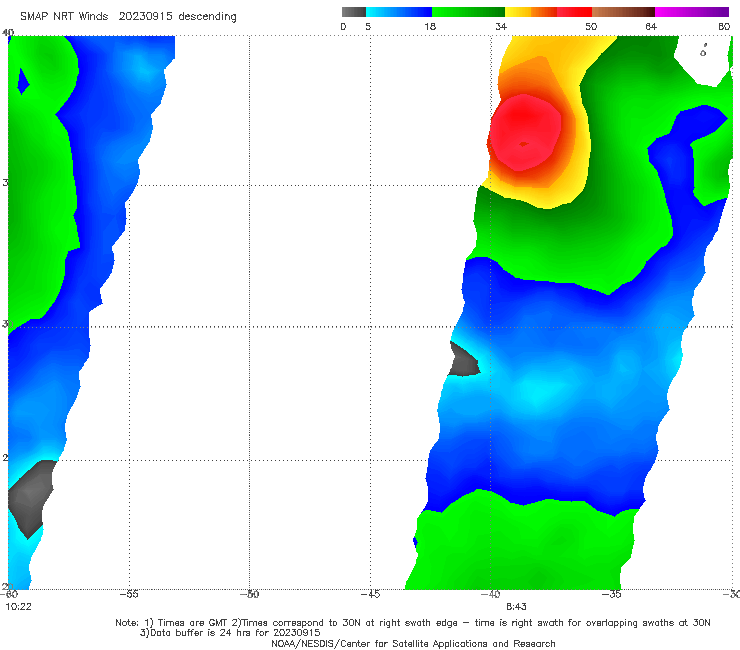Click the green segment of the color bar

pyautogui.click(x=468, y=12)
